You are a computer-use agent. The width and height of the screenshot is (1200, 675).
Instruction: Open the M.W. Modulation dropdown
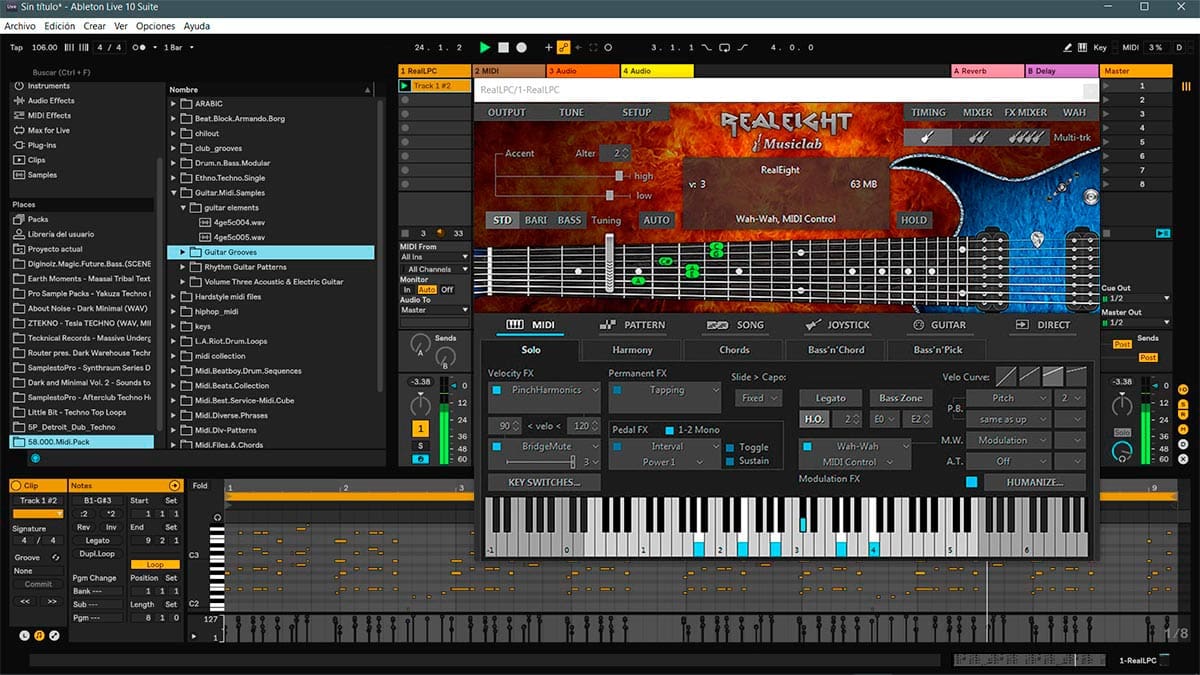pyautogui.click(x=1008, y=441)
